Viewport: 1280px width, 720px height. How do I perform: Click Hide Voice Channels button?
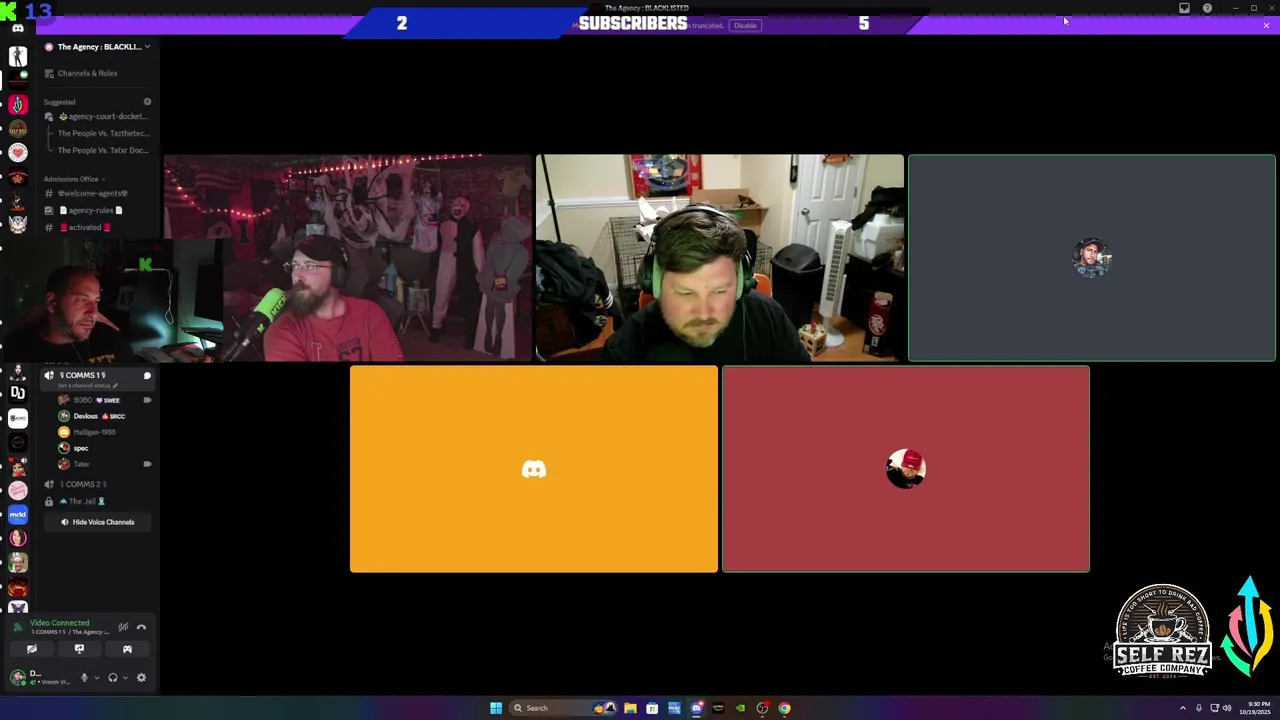[97, 522]
